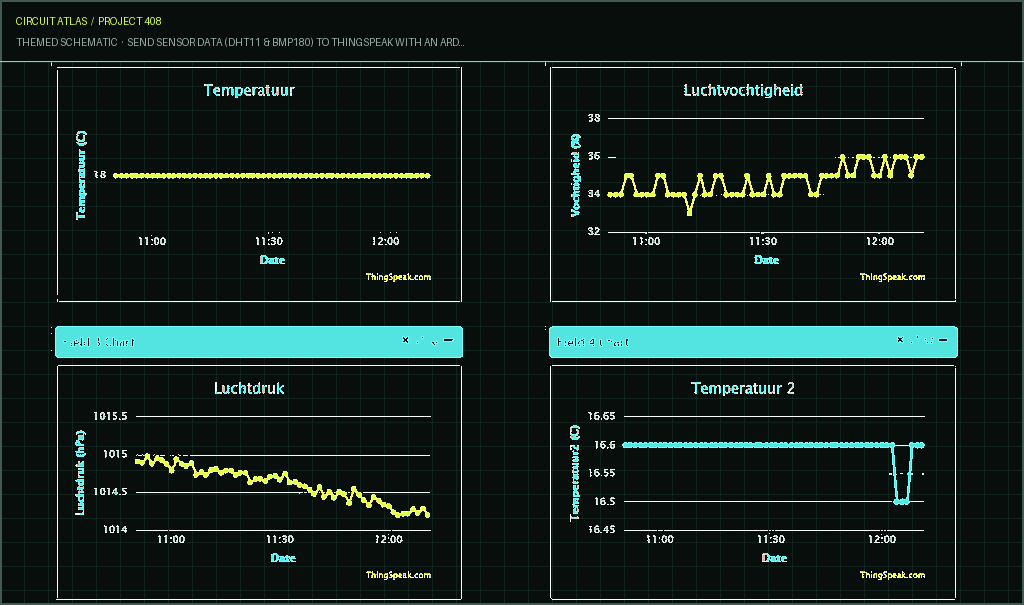Click the THEMED SCHEMATIC subtitle line
1024x605 pixels.
tap(240, 42)
